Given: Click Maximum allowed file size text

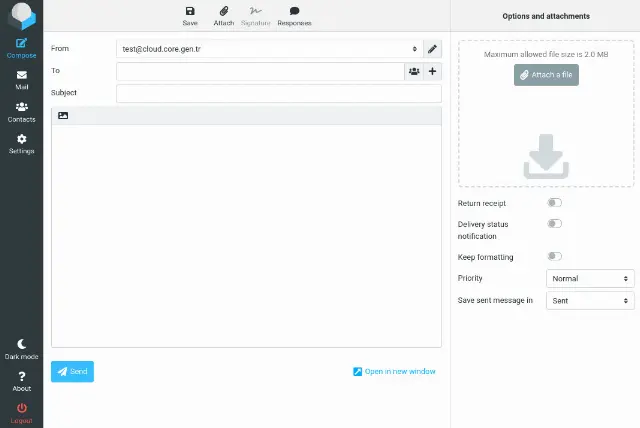Looking at the screenshot, I should (x=546, y=54).
